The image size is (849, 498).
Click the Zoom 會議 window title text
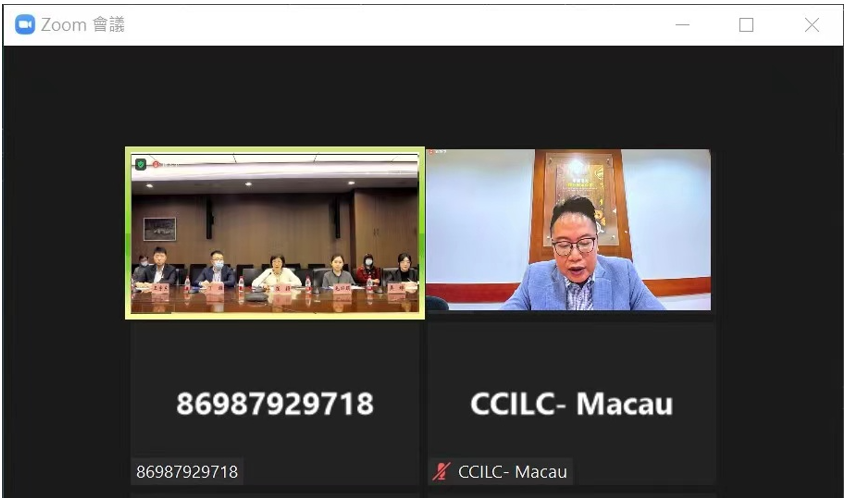click(x=83, y=25)
